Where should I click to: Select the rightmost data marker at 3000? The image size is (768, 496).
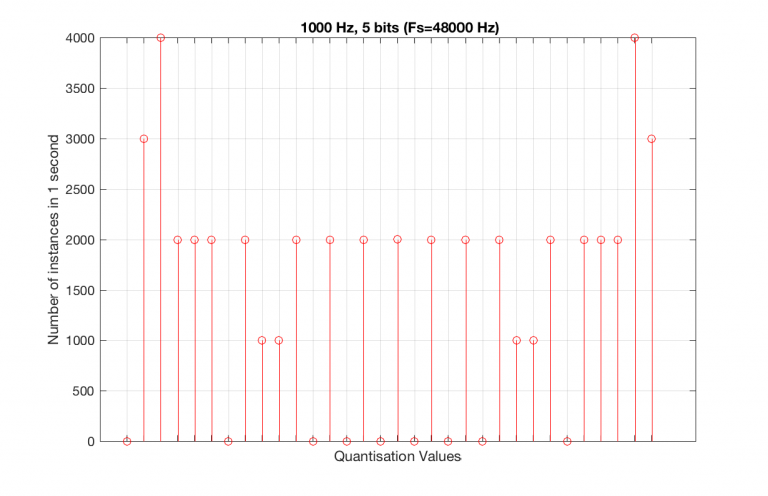pyautogui.click(x=652, y=139)
